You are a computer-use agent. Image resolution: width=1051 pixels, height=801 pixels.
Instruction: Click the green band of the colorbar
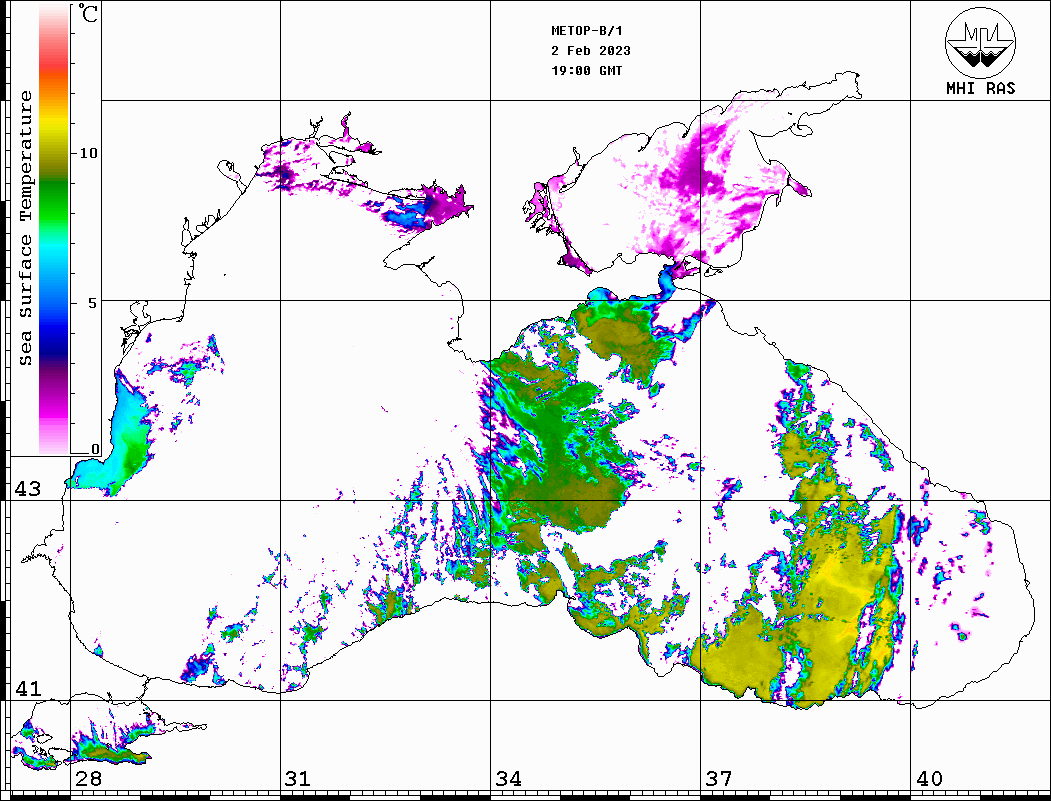click(x=54, y=201)
